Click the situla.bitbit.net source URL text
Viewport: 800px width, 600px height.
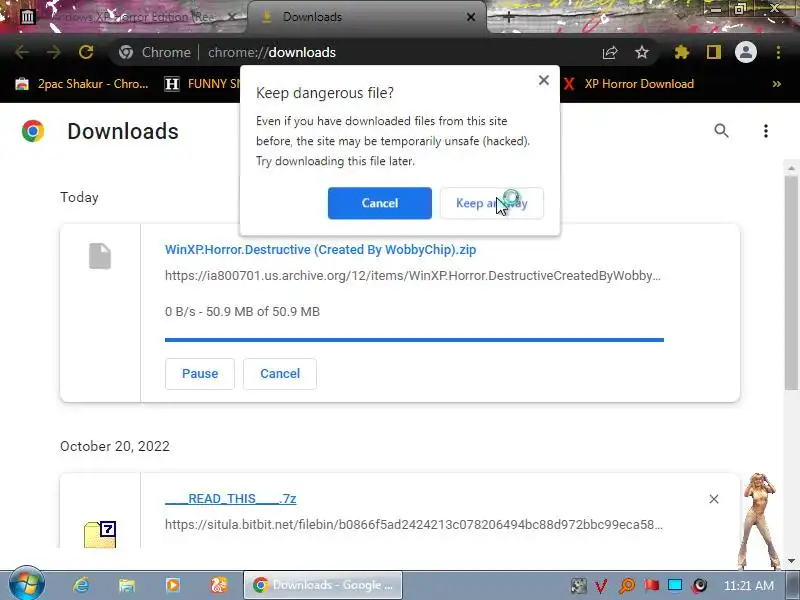click(x=414, y=524)
